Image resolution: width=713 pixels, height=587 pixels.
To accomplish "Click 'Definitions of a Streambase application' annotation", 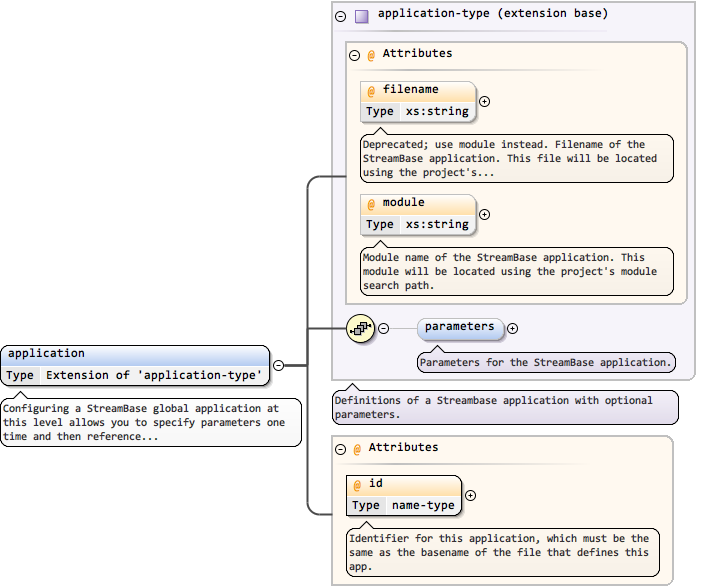I will click(x=505, y=407).
